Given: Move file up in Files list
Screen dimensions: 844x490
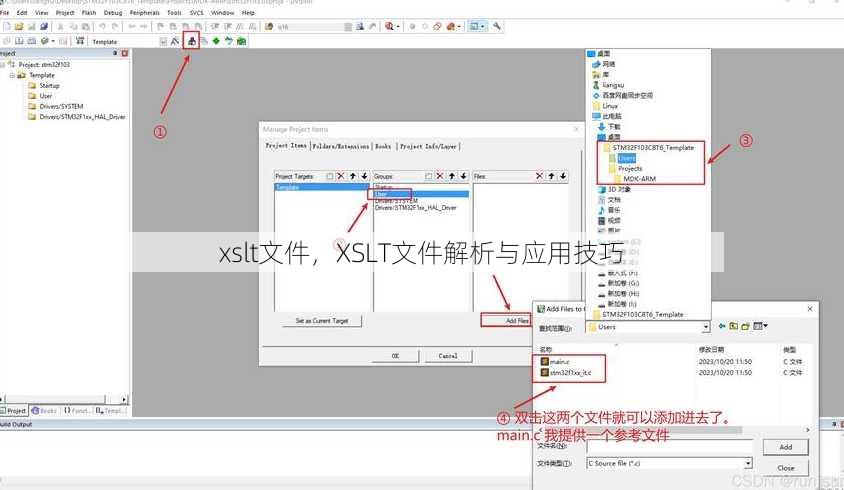Looking at the screenshot, I should coord(551,176).
